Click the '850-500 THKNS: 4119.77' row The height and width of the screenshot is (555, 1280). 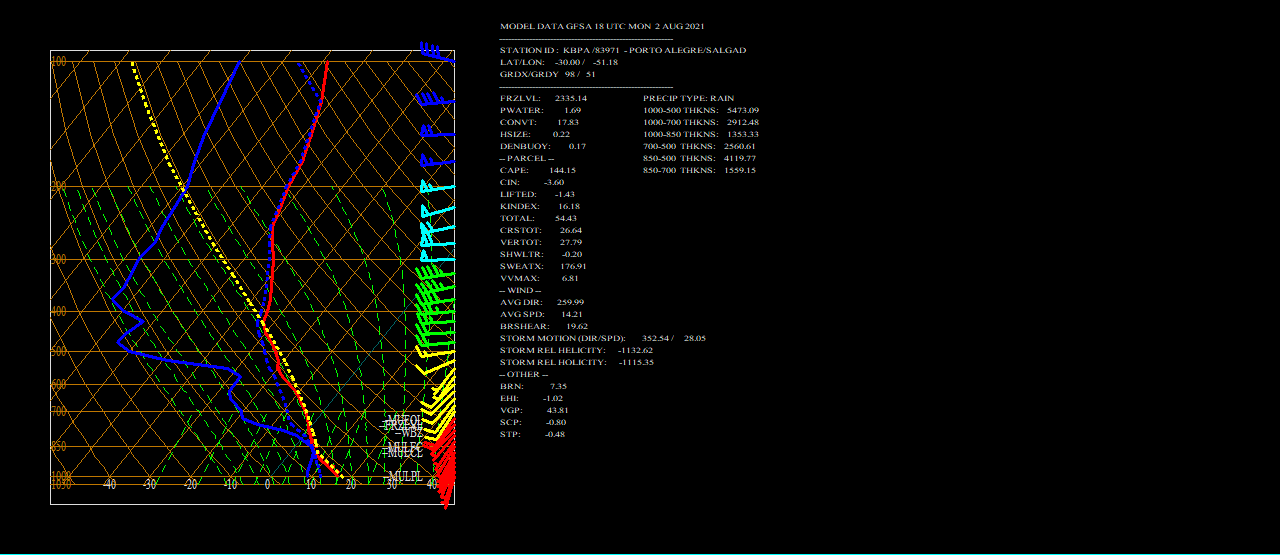[x=699, y=158]
